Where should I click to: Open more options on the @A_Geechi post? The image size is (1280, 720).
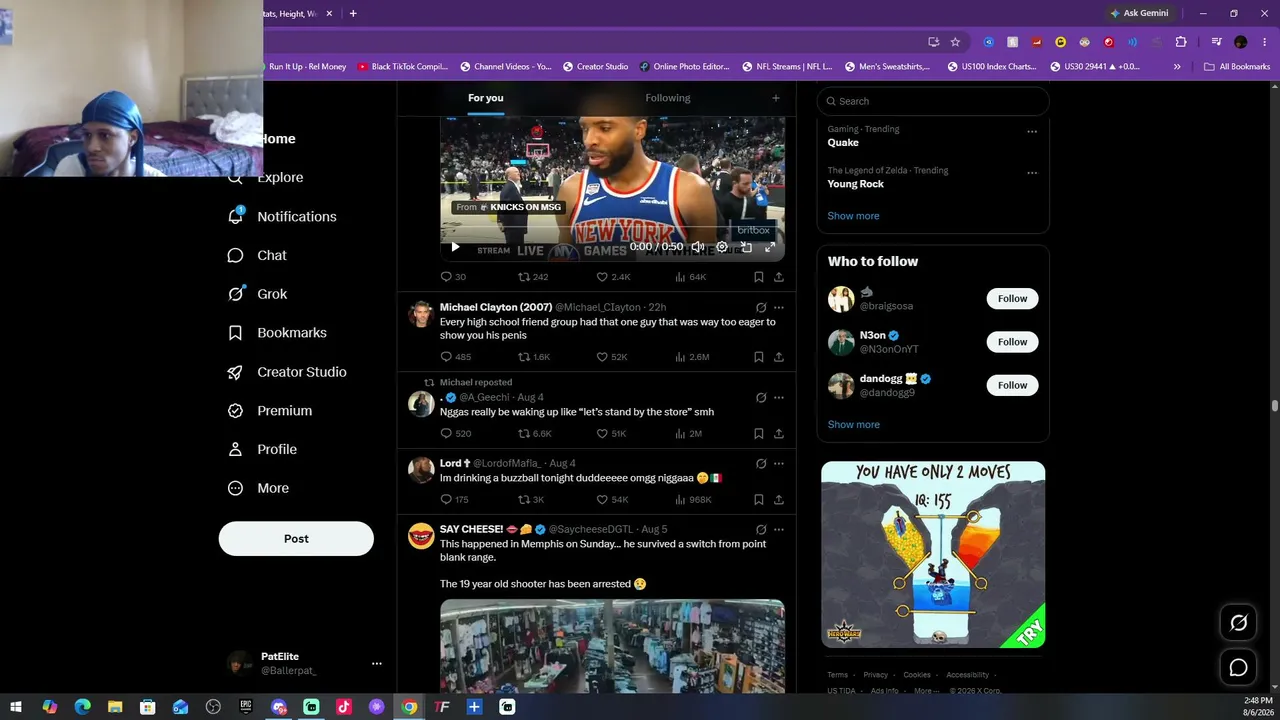tap(779, 398)
